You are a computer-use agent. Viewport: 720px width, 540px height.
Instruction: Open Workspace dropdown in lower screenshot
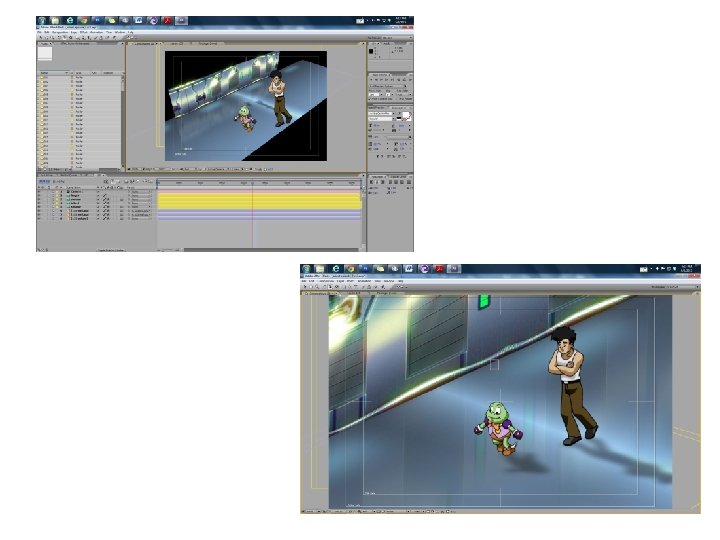(681, 287)
